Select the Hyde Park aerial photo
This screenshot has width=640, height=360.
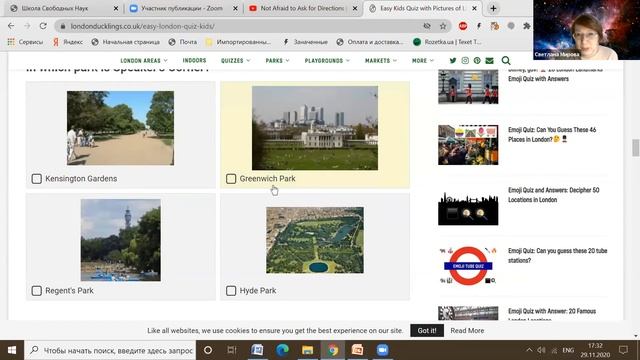click(x=315, y=240)
